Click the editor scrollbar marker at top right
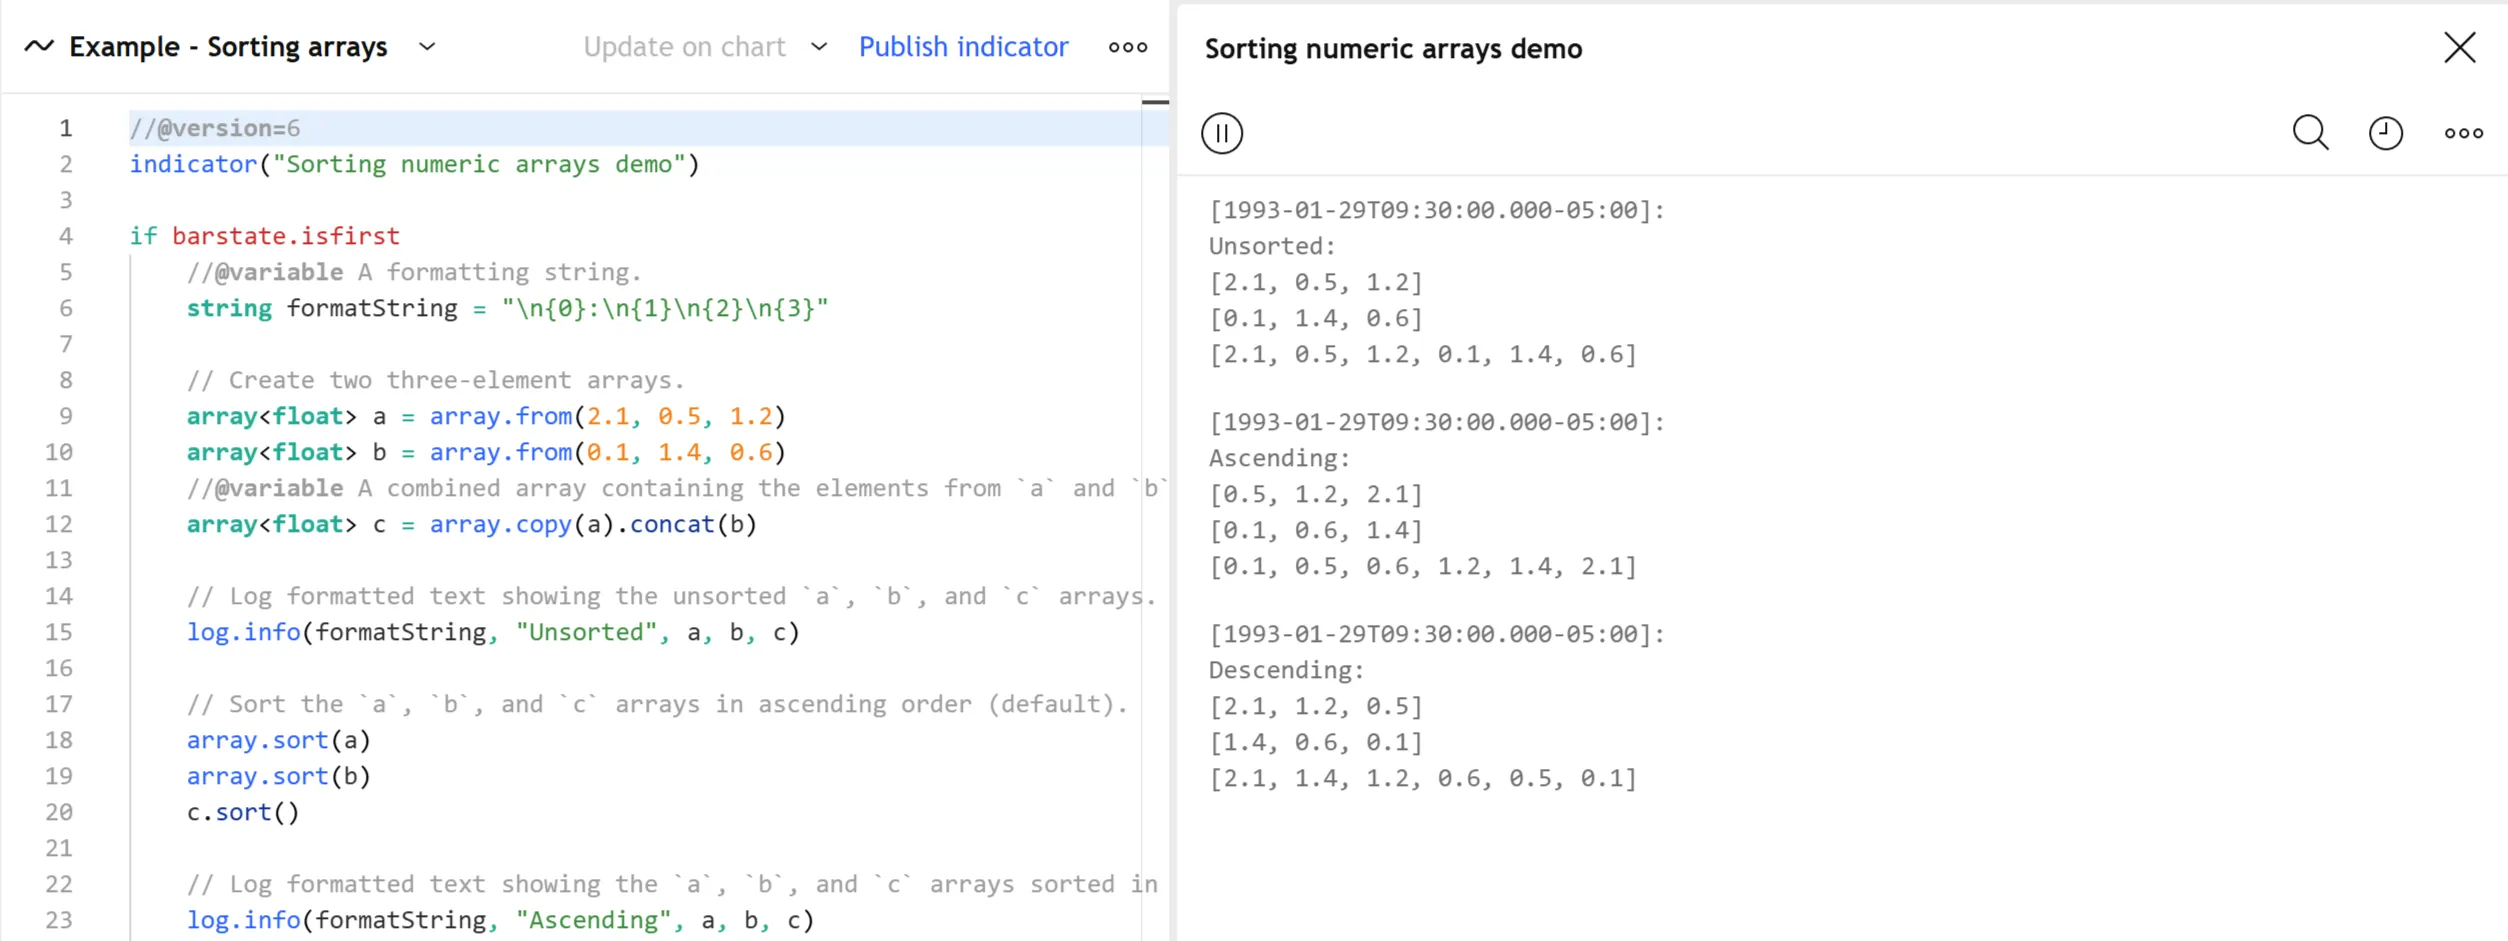 tap(1155, 102)
